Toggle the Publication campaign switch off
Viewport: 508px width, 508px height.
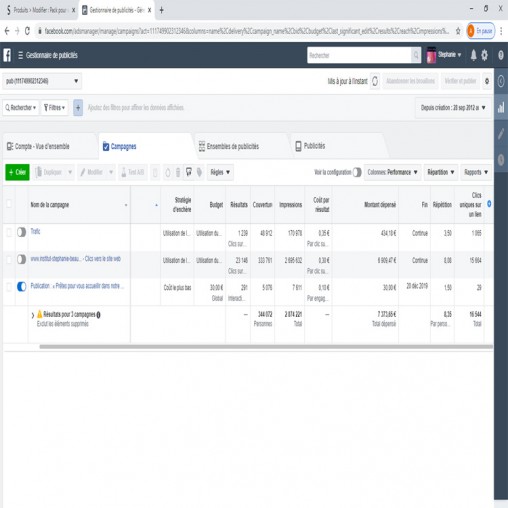coord(22,286)
